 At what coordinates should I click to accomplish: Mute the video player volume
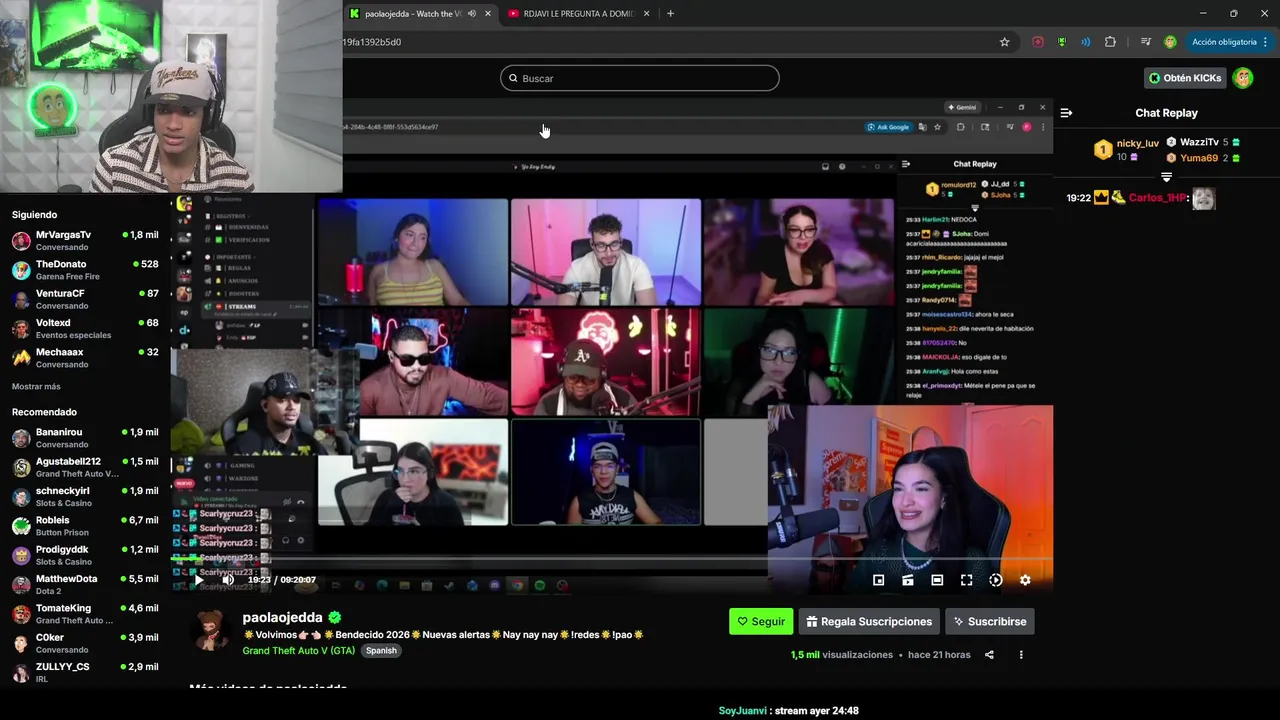coord(228,580)
